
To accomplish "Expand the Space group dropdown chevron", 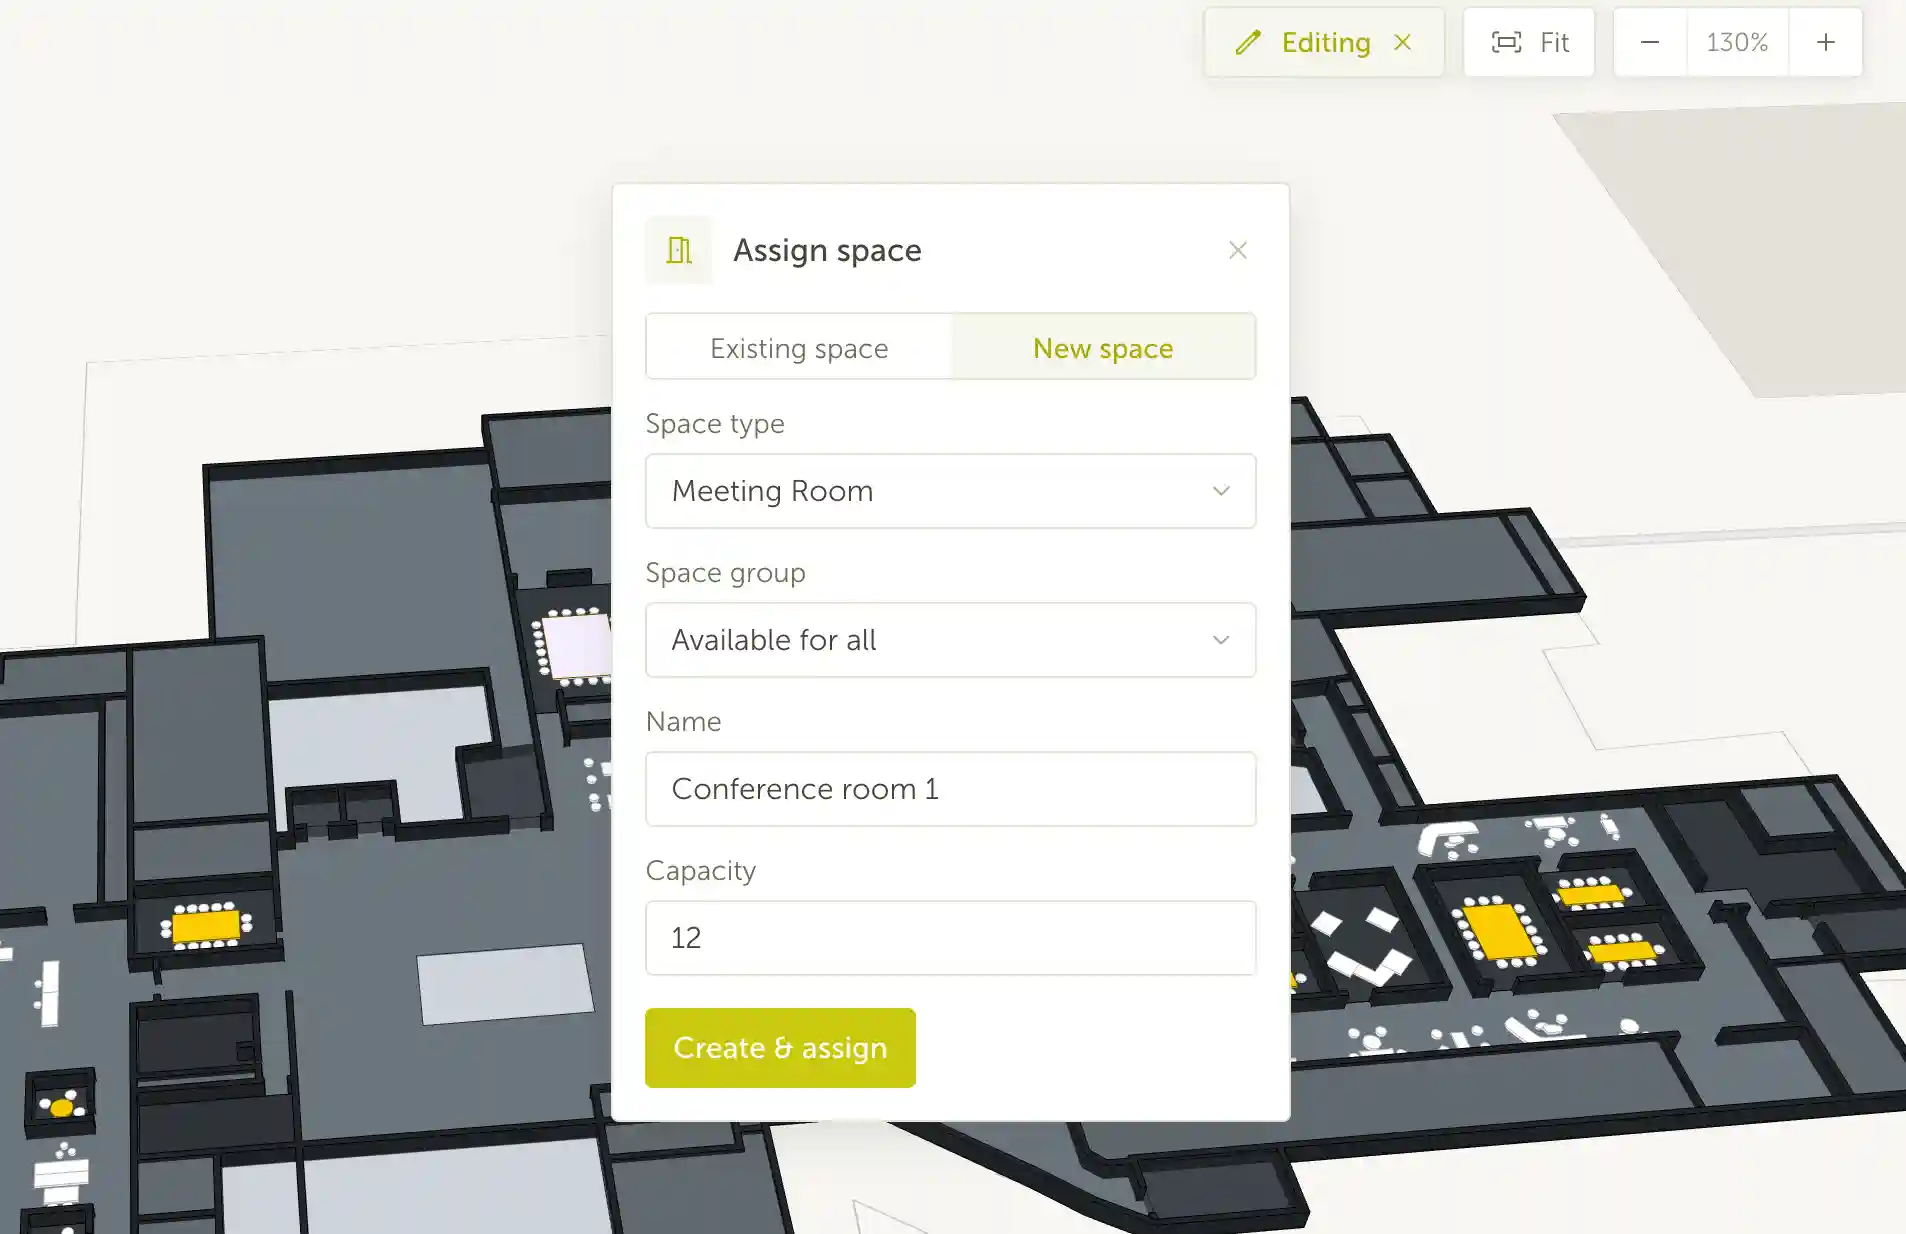I will pos(1221,640).
